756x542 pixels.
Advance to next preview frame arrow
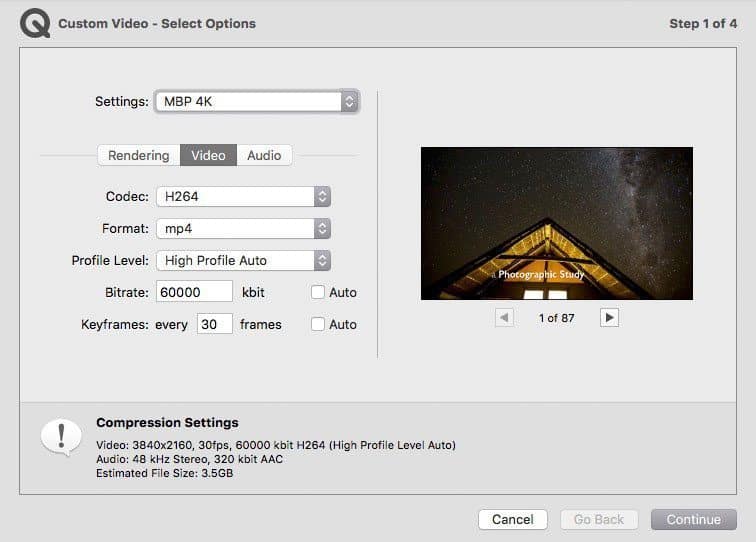click(x=609, y=317)
